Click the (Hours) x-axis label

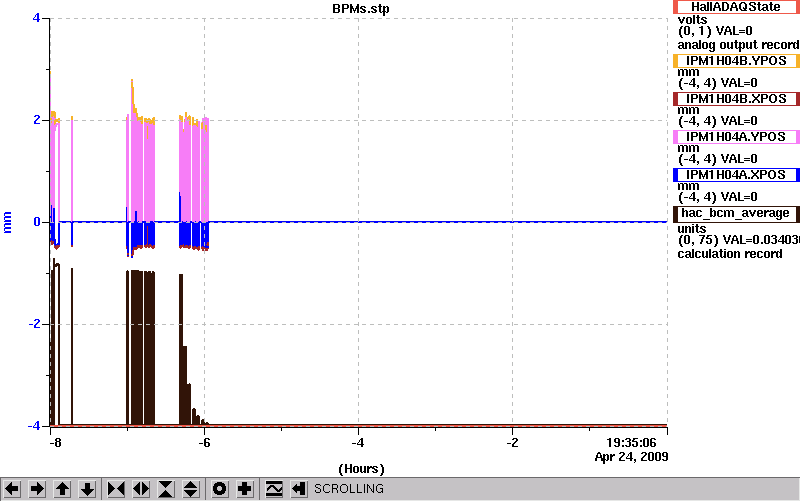[x=361, y=469]
